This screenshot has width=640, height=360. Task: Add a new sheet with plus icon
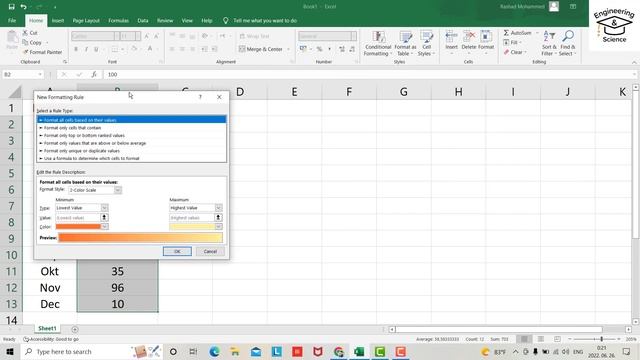pos(75,329)
